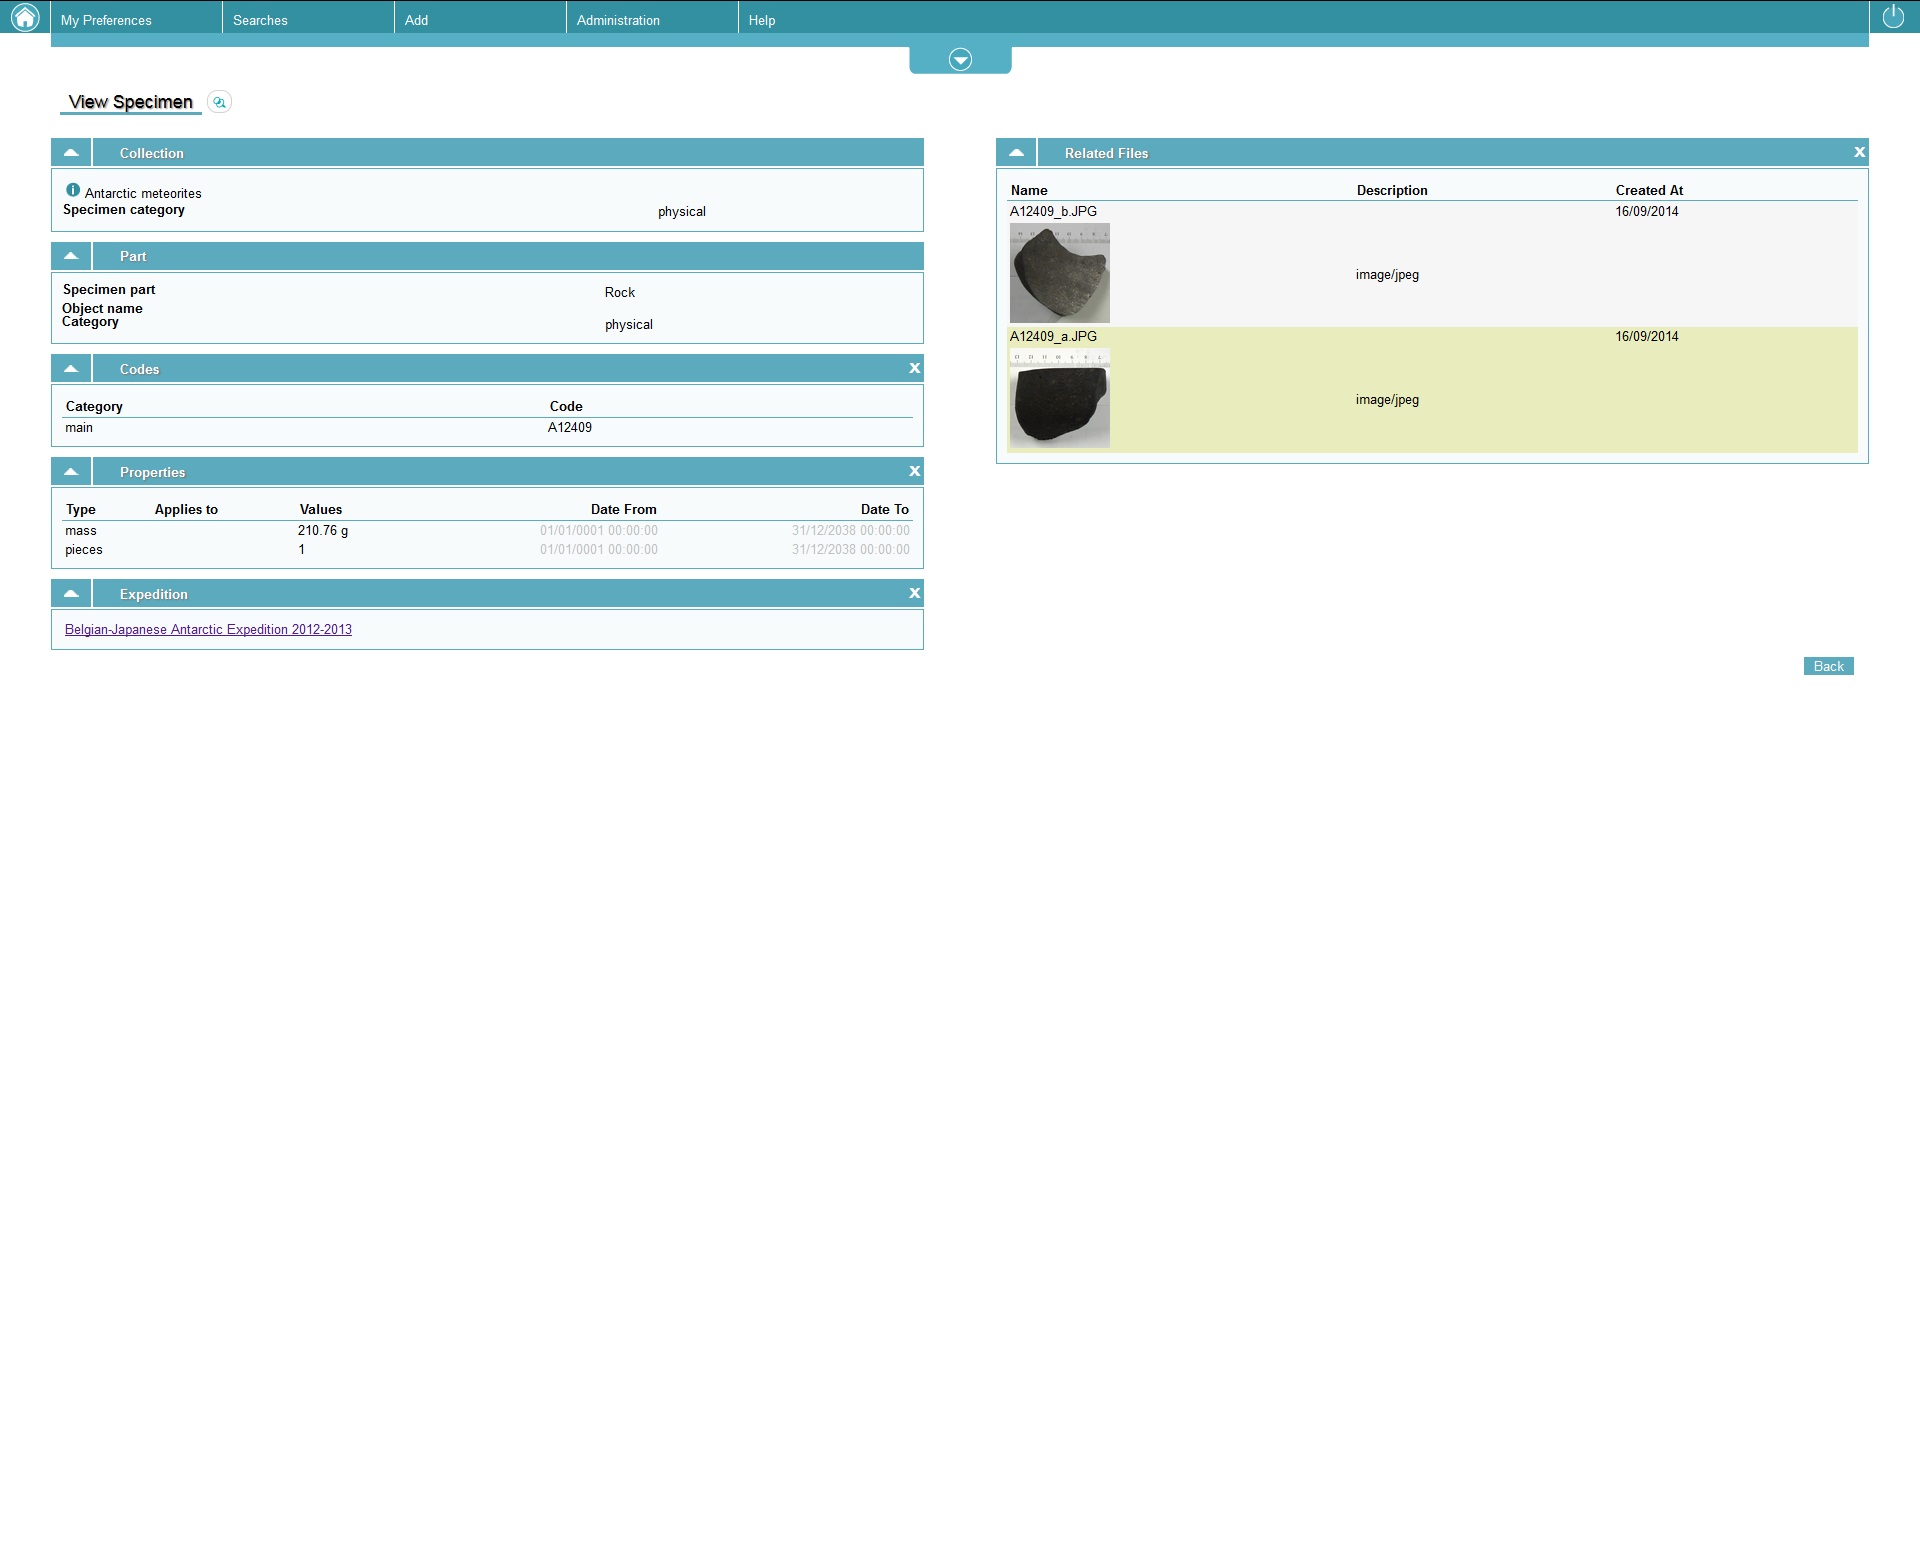The width and height of the screenshot is (1920, 1544).
Task: Click the info icon beside Antarctic meteorites
Action: [73, 190]
